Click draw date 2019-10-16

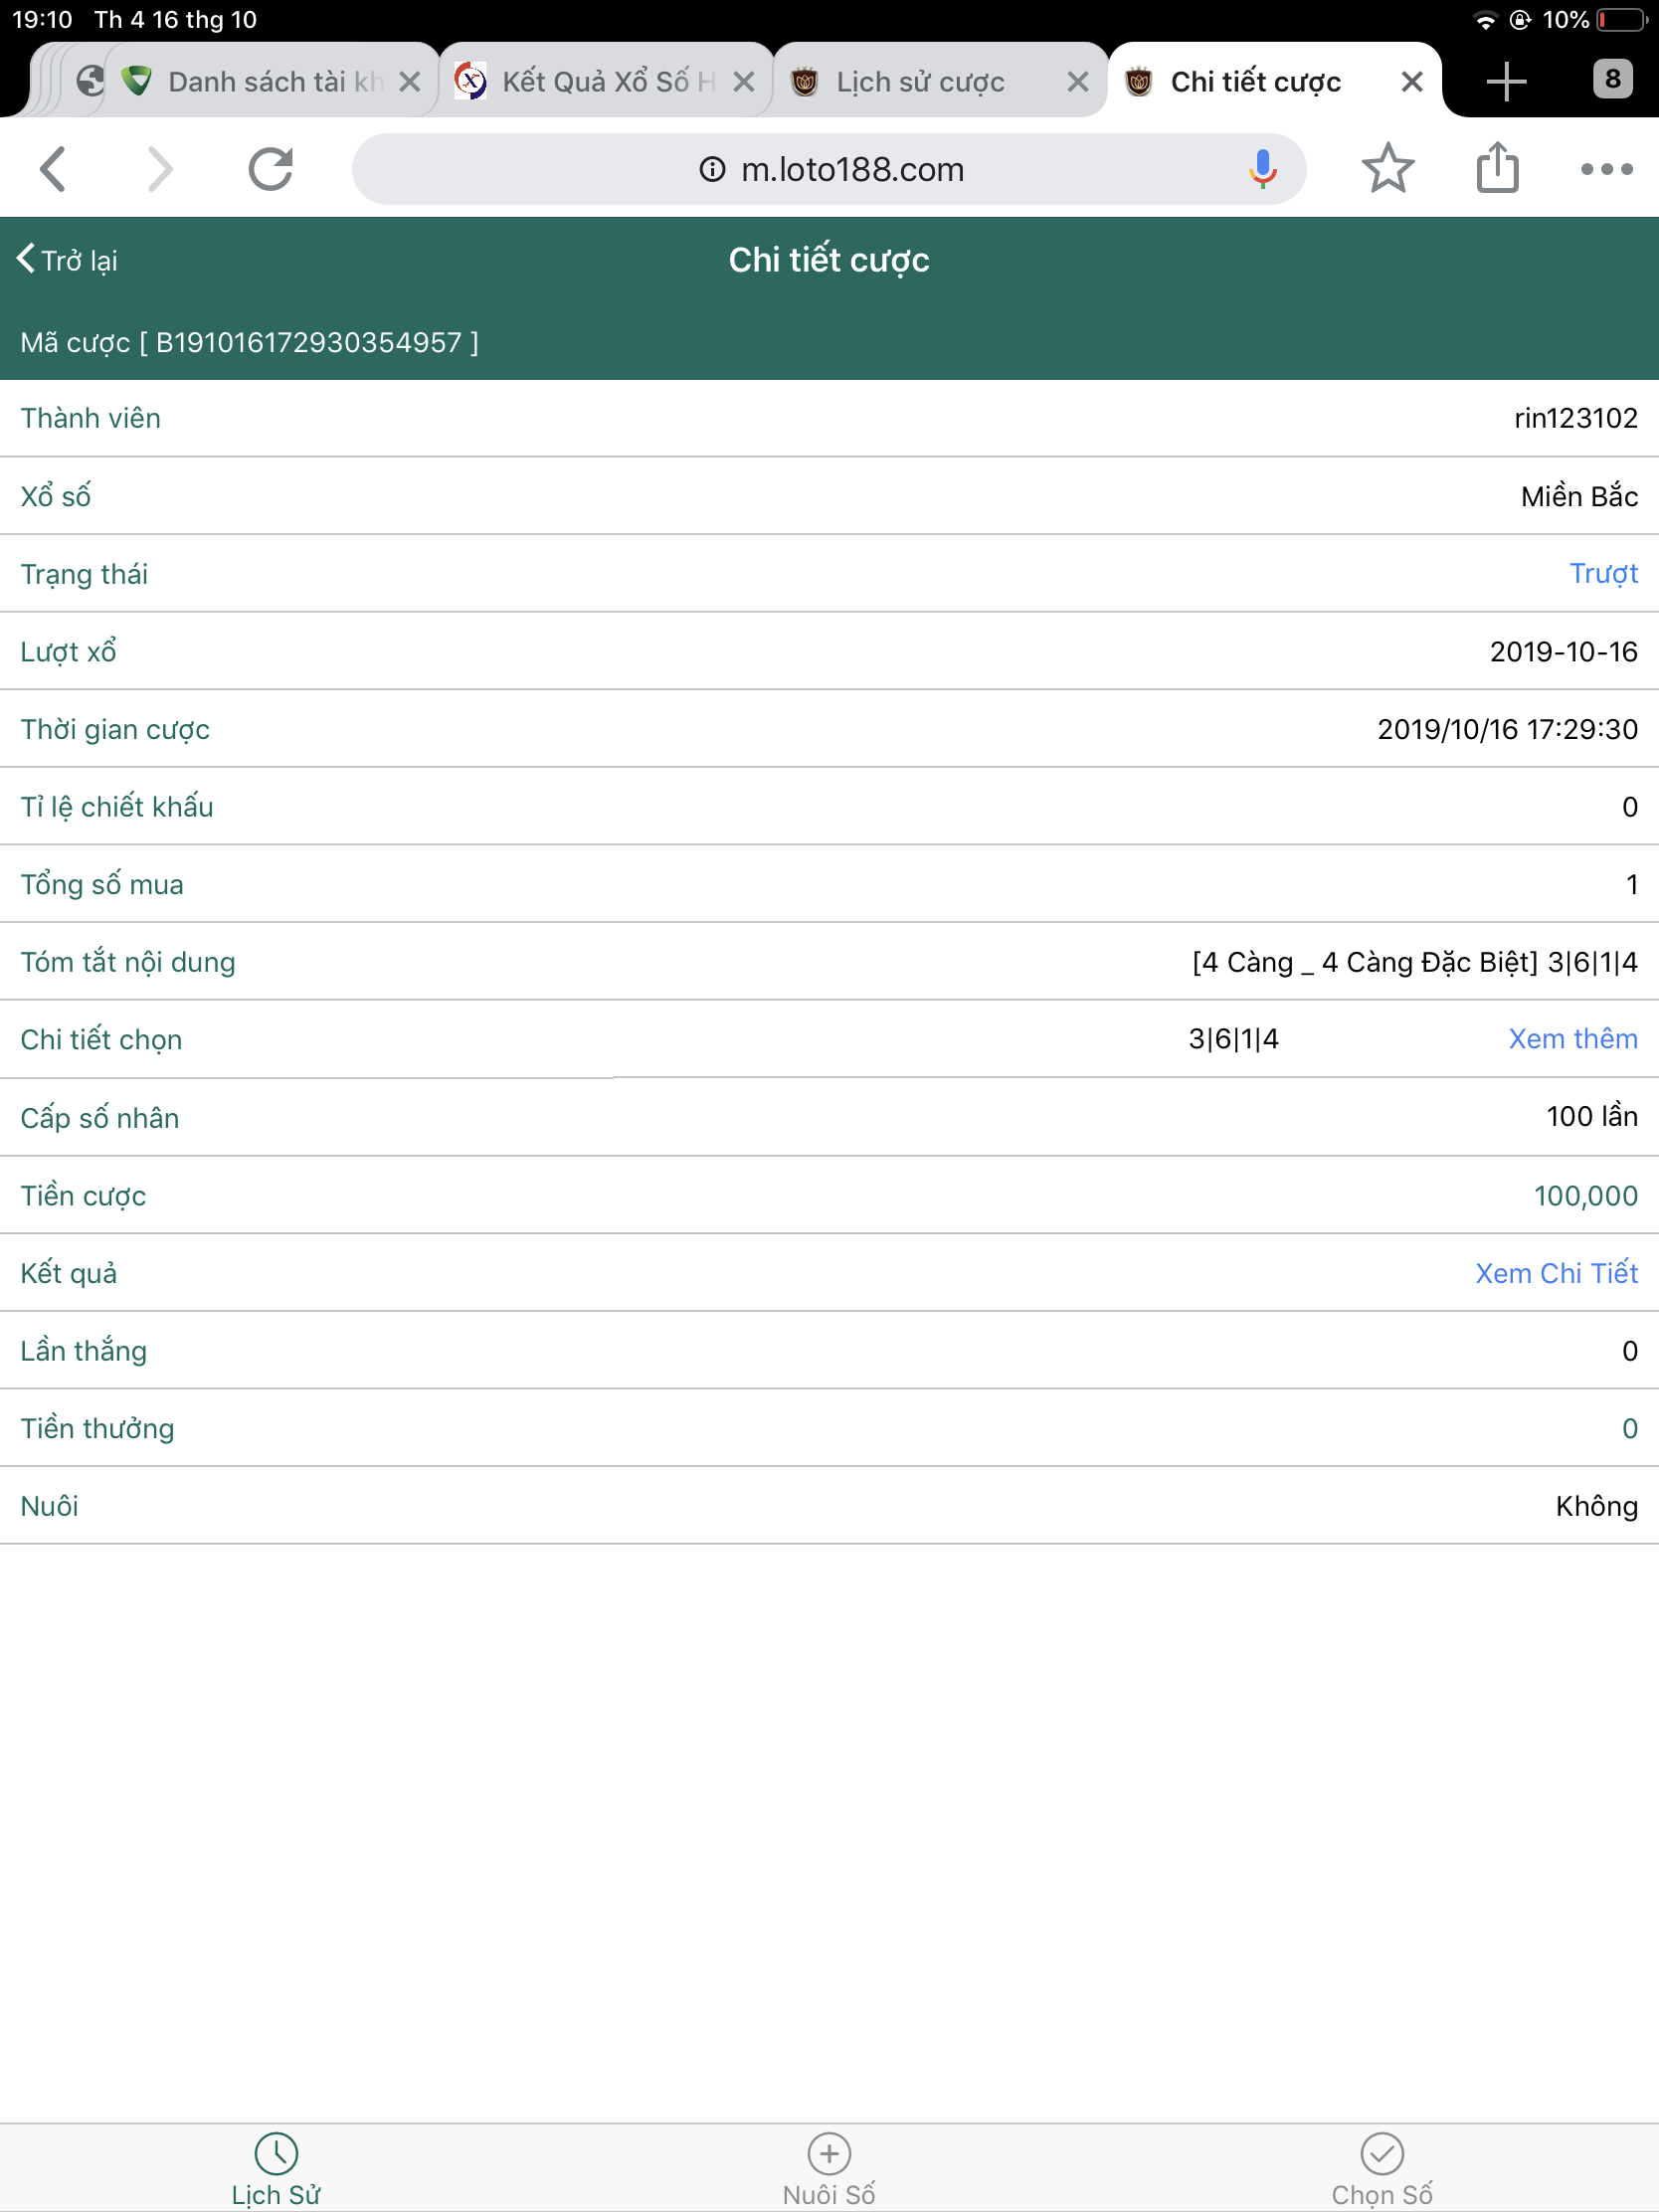pos(1563,652)
